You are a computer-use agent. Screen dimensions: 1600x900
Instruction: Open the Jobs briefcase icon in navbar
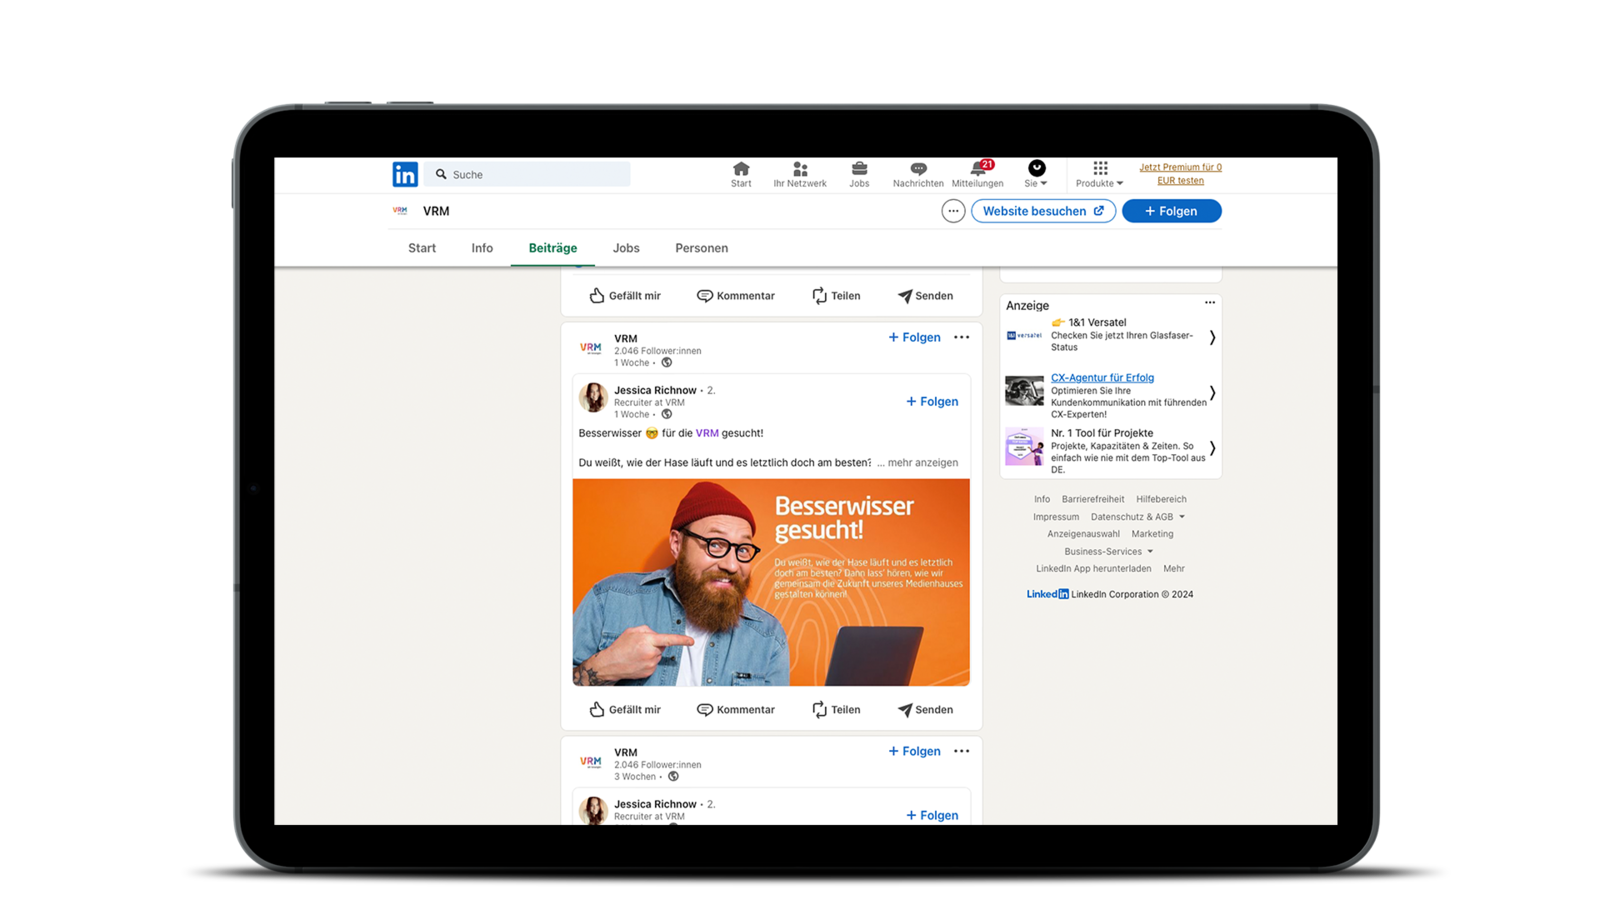[x=859, y=175]
